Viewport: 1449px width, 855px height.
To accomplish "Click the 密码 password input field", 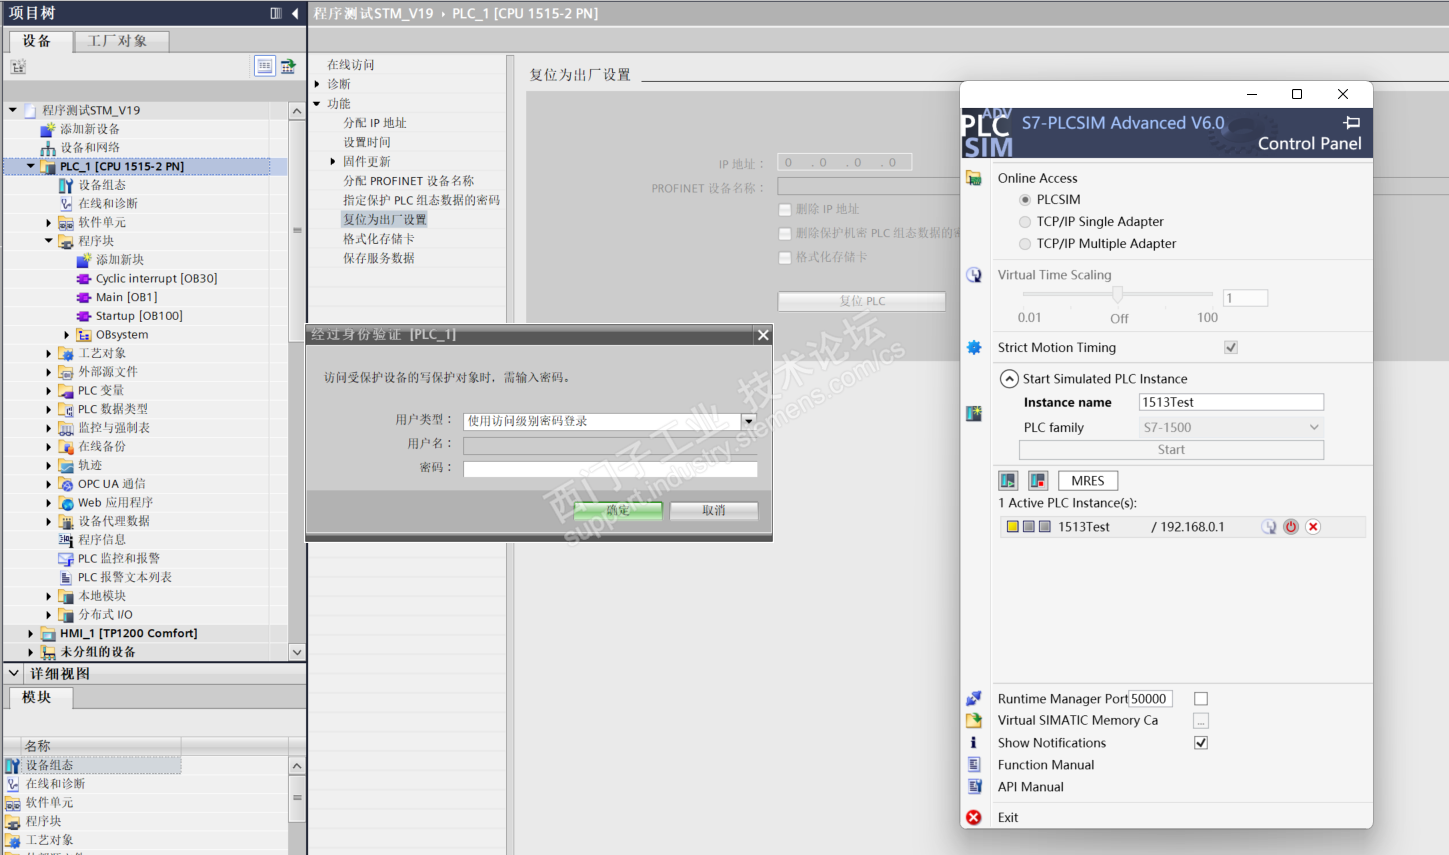I will [x=610, y=469].
